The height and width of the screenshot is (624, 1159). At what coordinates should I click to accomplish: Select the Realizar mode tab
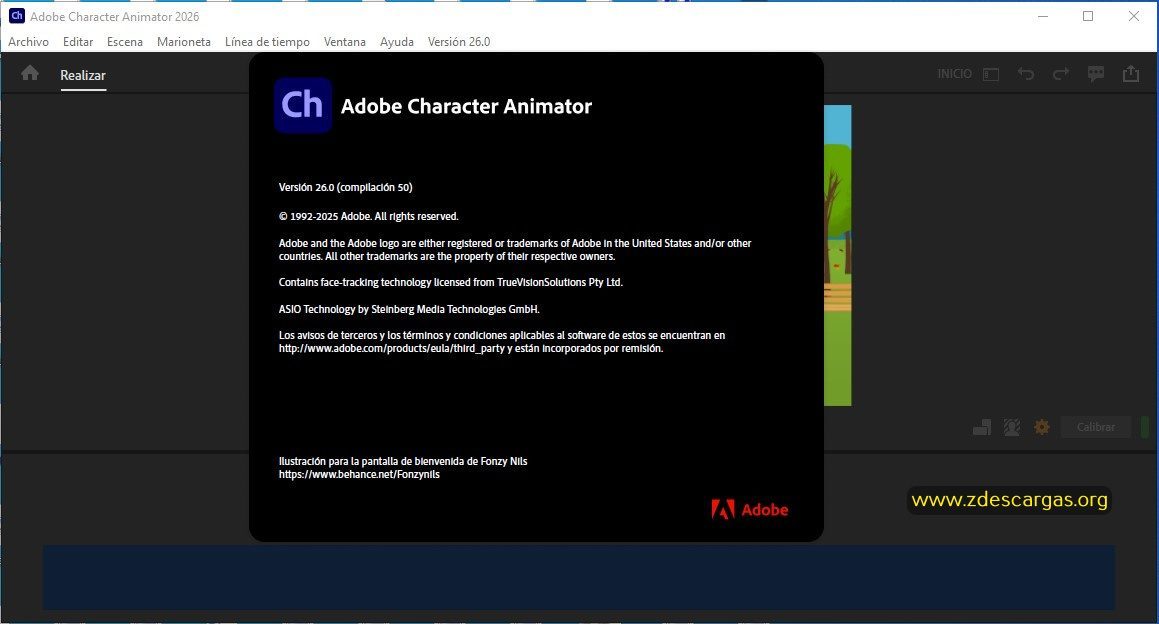click(x=83, y=75)
